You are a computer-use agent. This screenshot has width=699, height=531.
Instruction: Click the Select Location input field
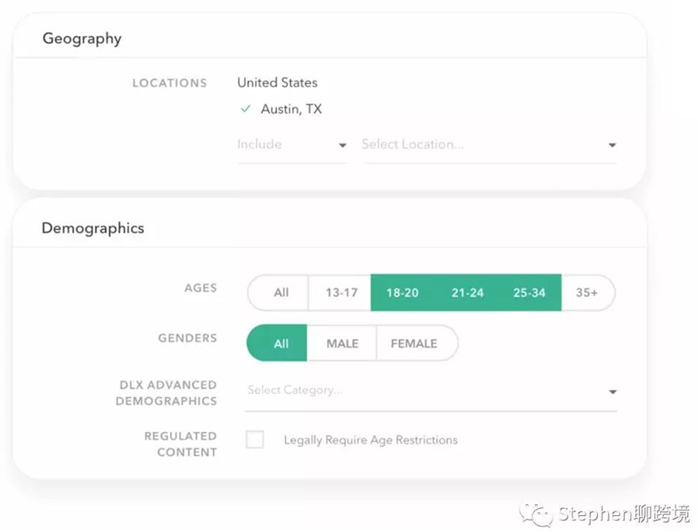(x=470, y=144)
